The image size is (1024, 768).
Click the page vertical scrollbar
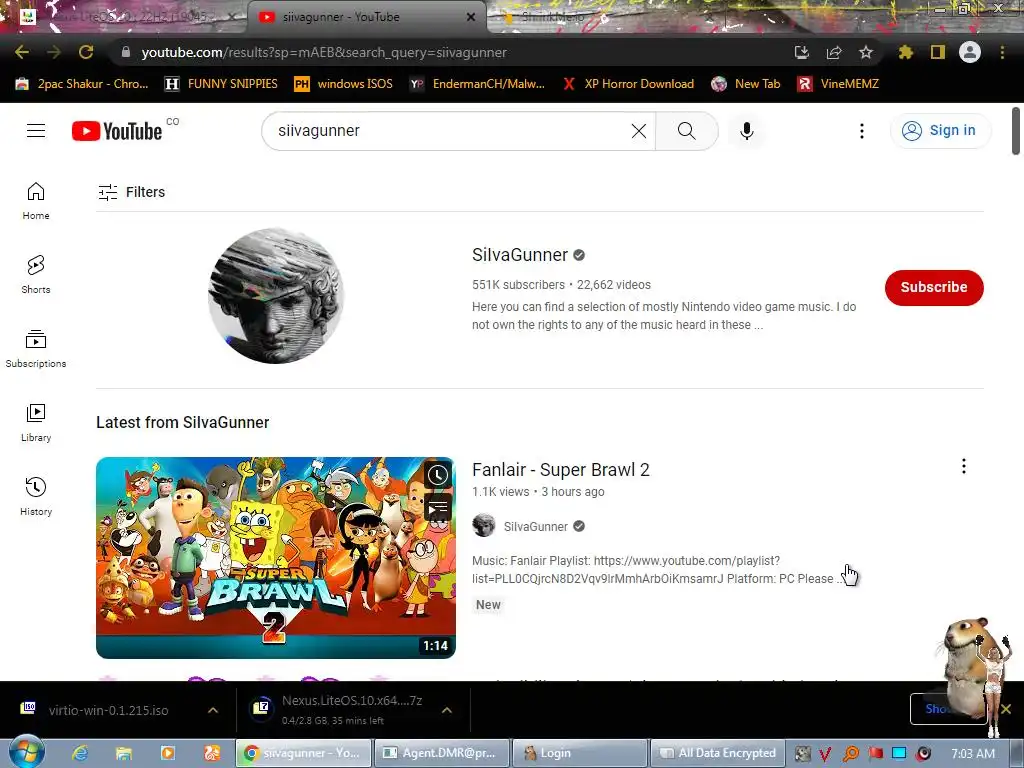click(x=1016, y=131)
